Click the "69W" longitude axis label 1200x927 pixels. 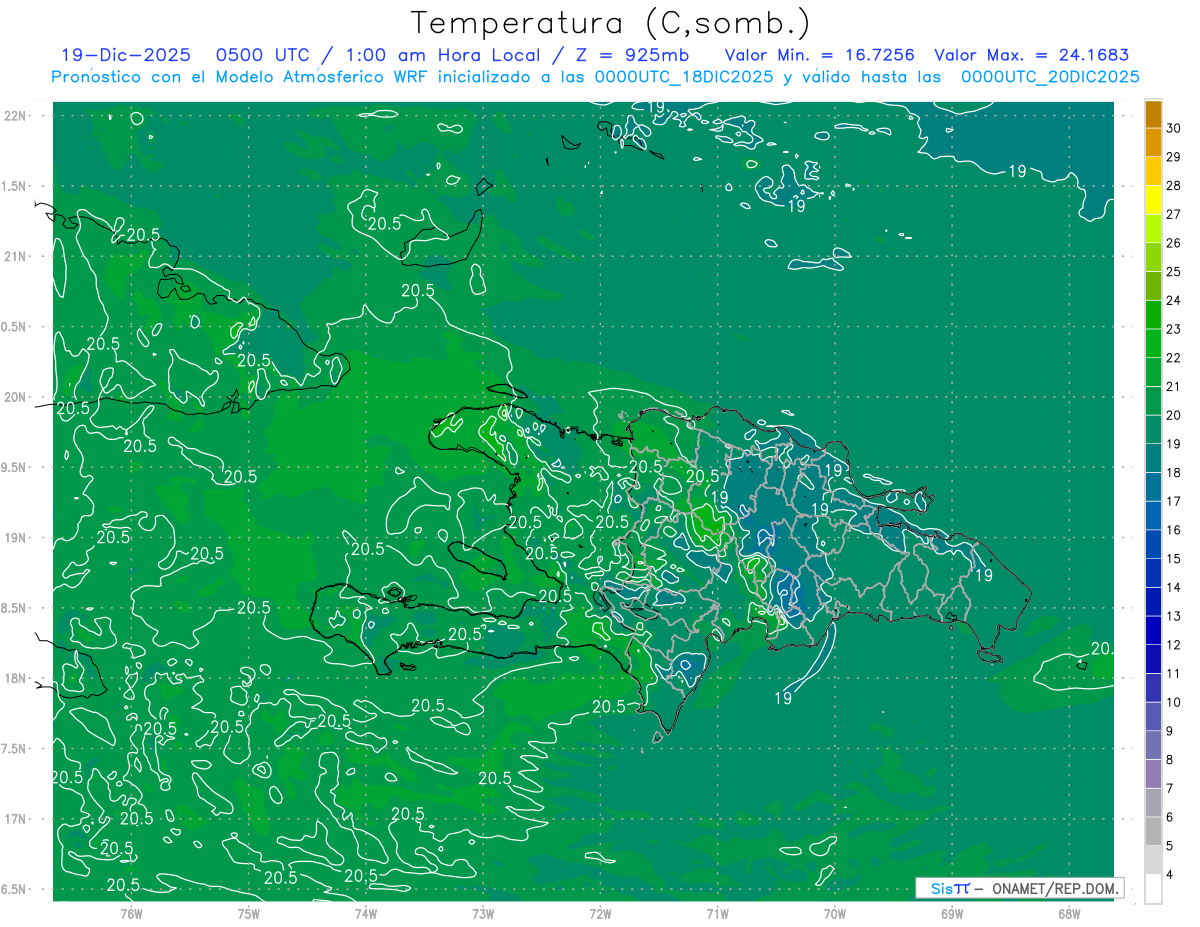click(952, 913)
